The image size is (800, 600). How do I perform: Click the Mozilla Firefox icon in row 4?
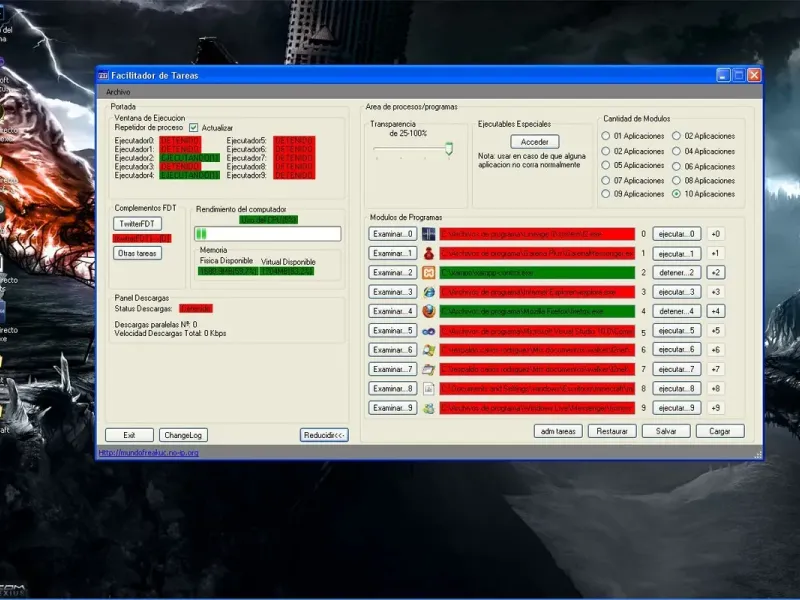(429, 311)
